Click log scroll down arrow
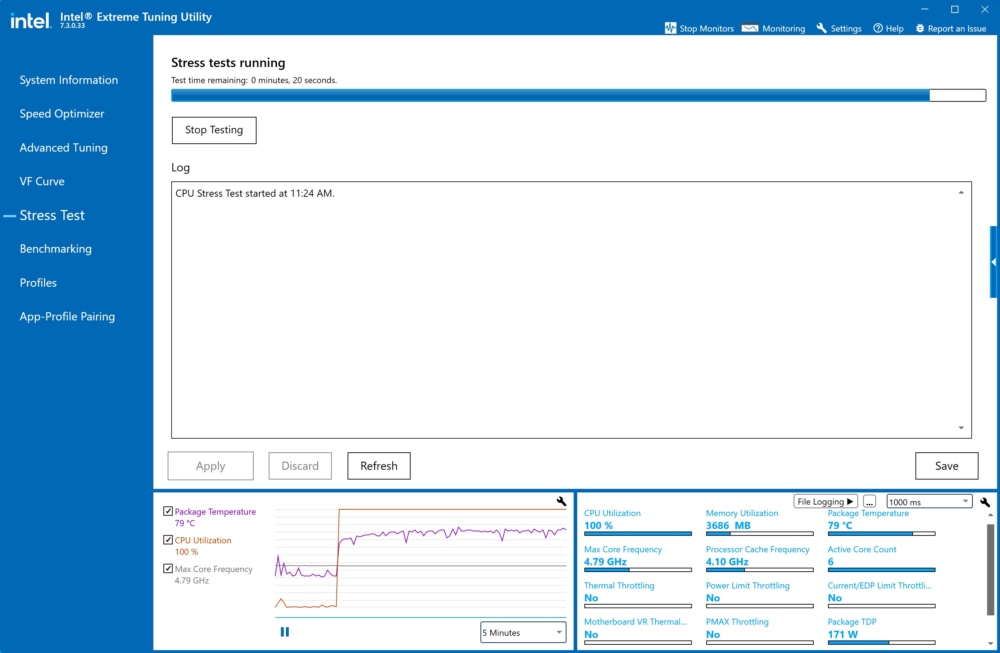 coord(961,428)
